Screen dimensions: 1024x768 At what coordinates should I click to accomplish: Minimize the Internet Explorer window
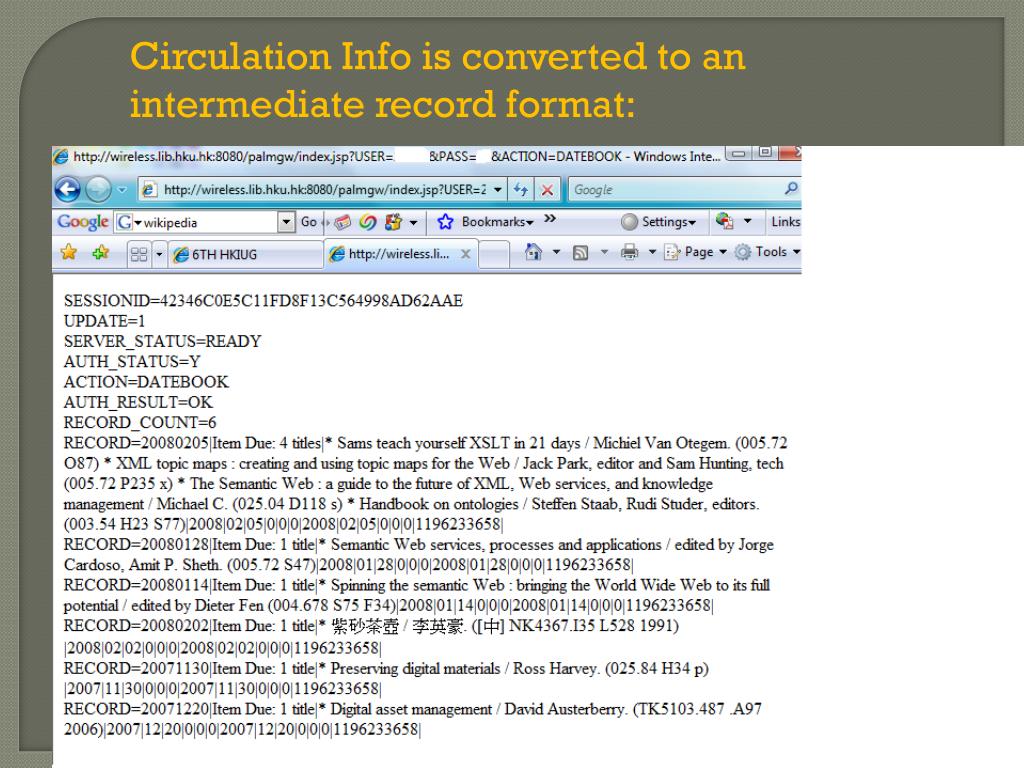[738, 153]
